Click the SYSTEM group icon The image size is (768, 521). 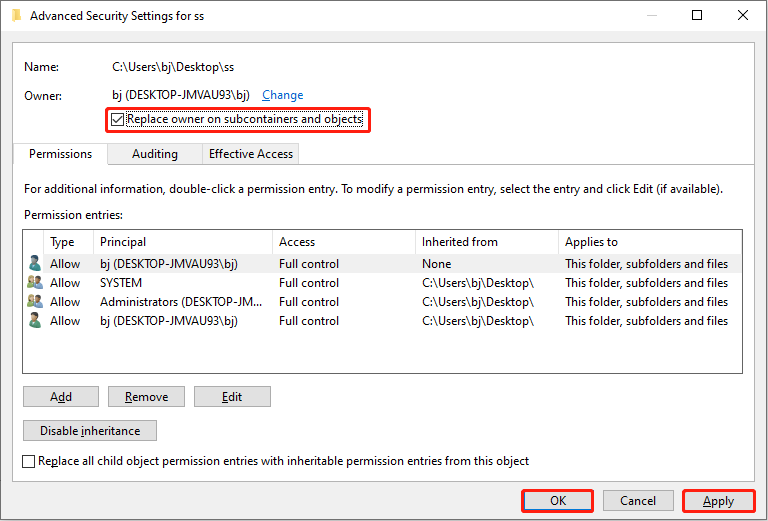35,283
